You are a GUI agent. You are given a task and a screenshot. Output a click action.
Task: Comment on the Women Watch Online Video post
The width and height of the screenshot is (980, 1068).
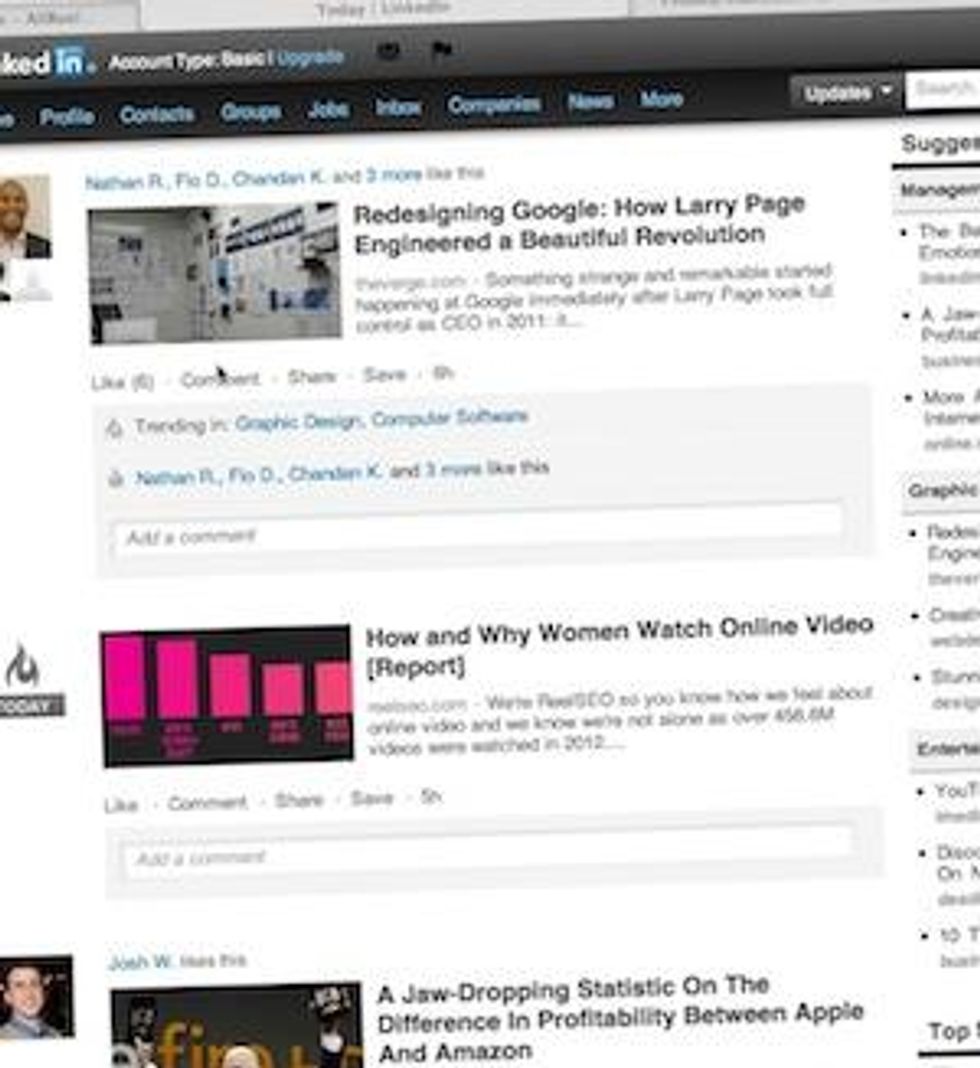[208, 803]
